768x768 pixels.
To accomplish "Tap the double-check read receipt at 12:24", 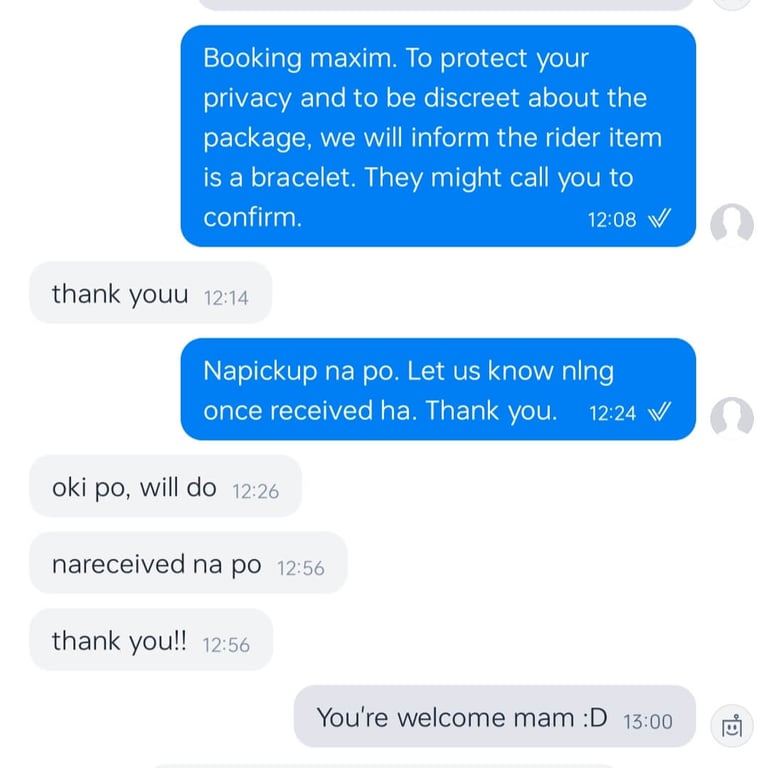I will coord(660,412).
